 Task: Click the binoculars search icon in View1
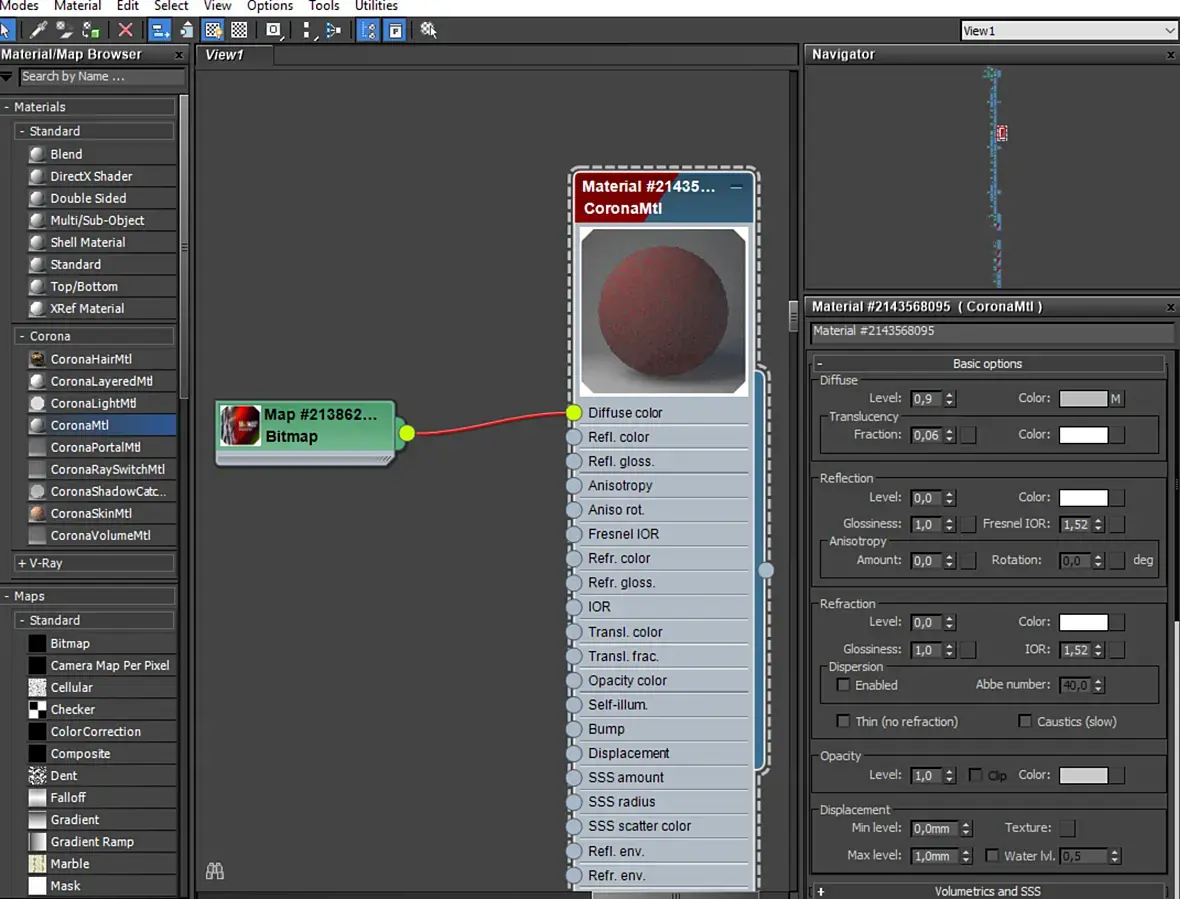click(214, 871)
